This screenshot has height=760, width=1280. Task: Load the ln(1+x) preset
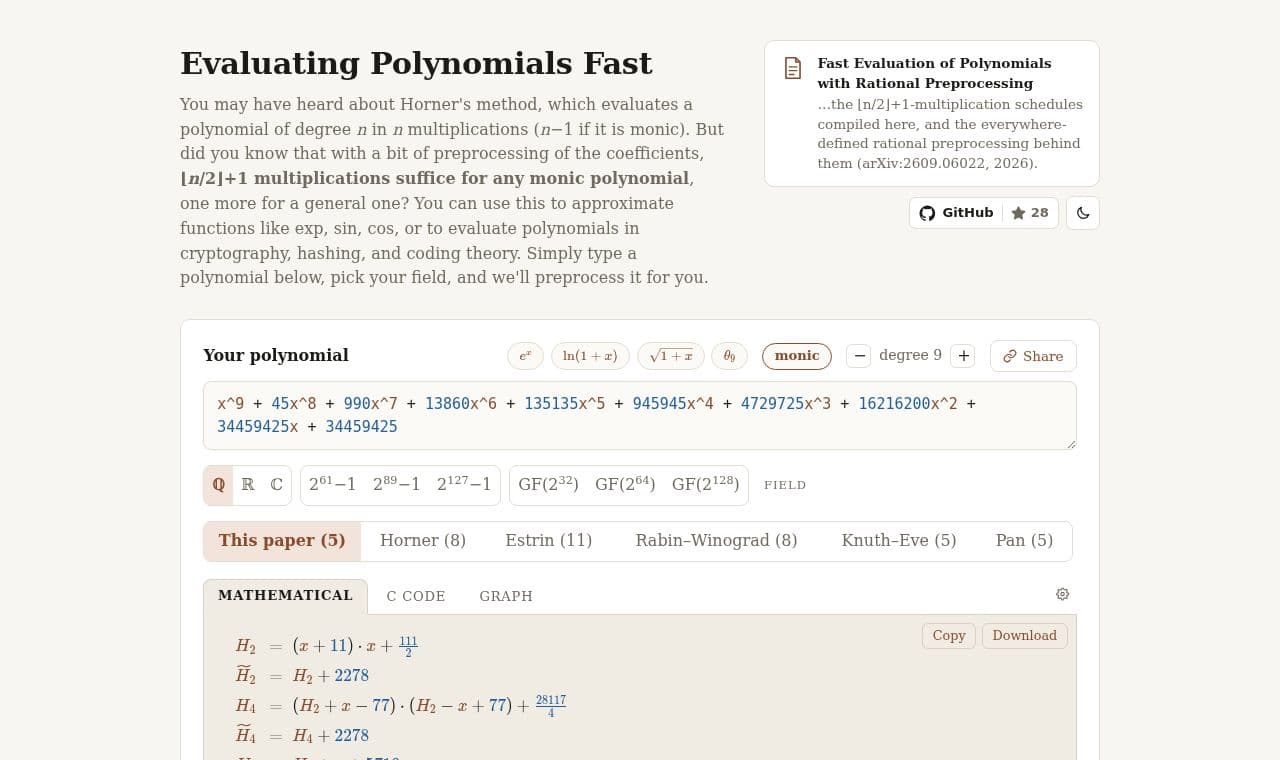(590, 356)
